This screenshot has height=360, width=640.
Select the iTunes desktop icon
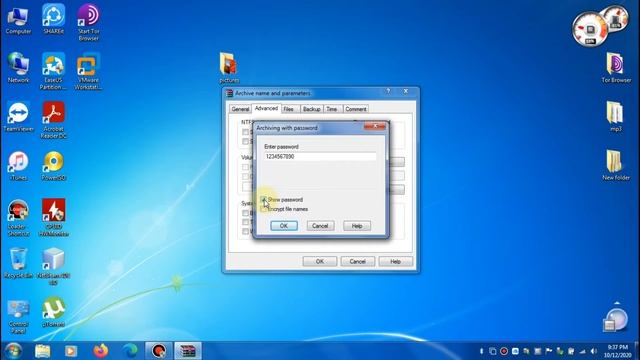click(18, 166)
